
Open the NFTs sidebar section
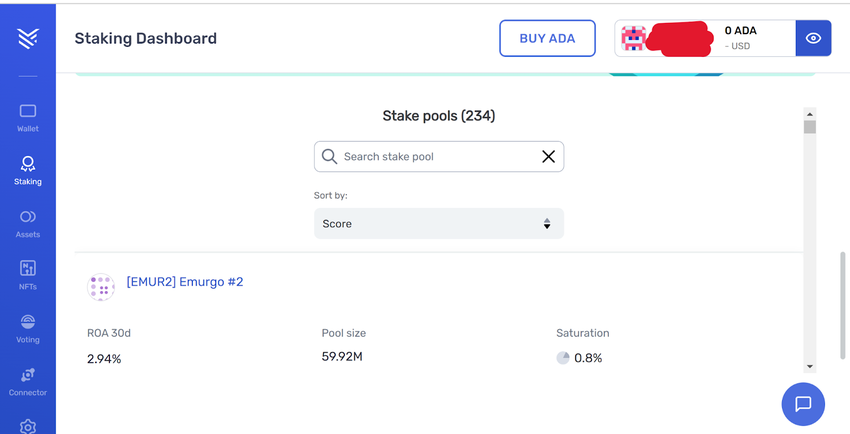click(28, 274)
